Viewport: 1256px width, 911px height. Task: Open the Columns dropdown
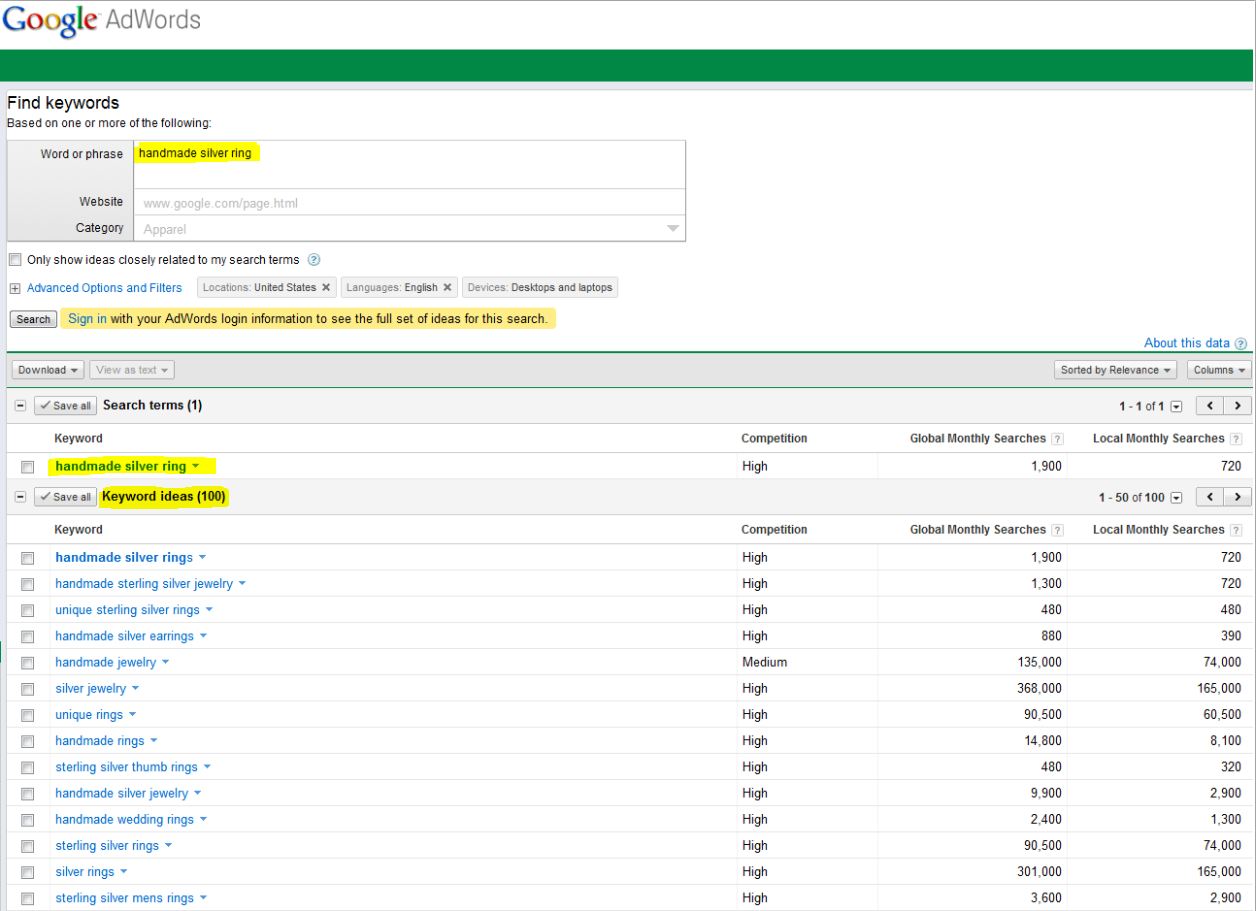(1220, 370)
